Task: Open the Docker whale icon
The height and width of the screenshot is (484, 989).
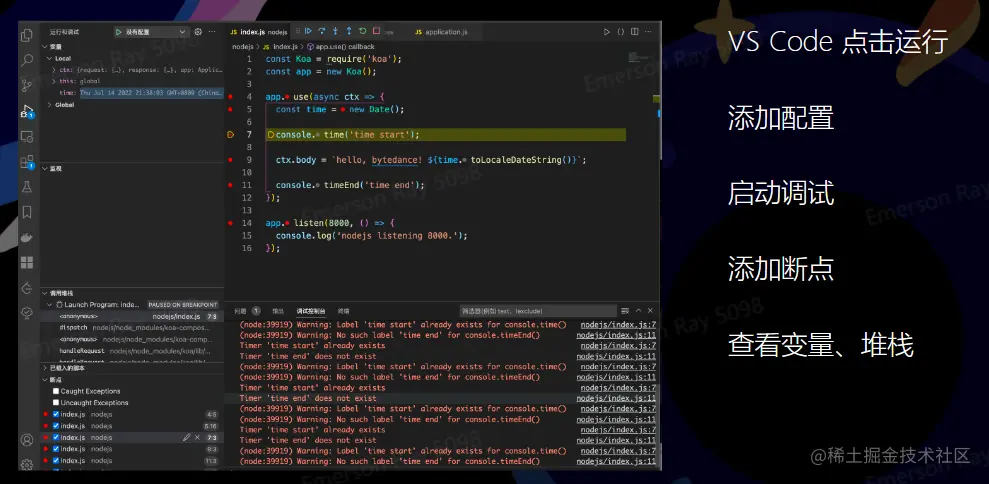Action: click(26, 237)
